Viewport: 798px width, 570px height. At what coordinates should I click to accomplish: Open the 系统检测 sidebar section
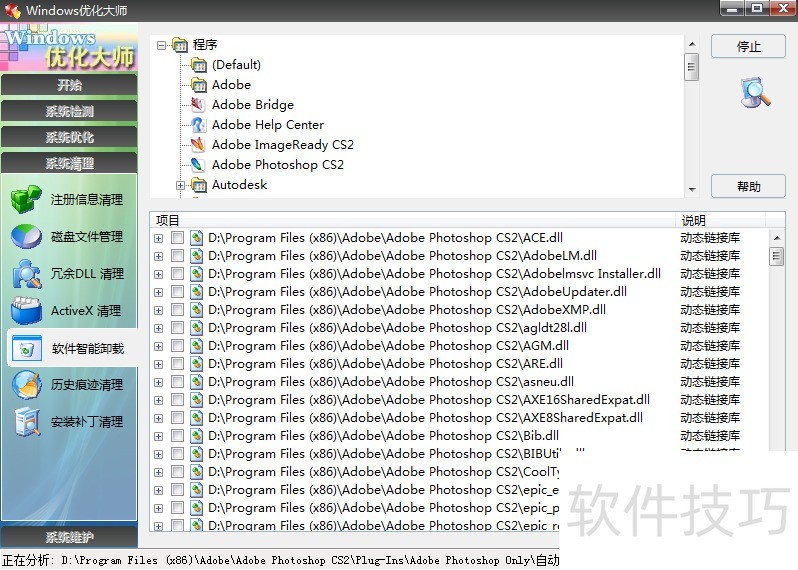coord(69,111)
